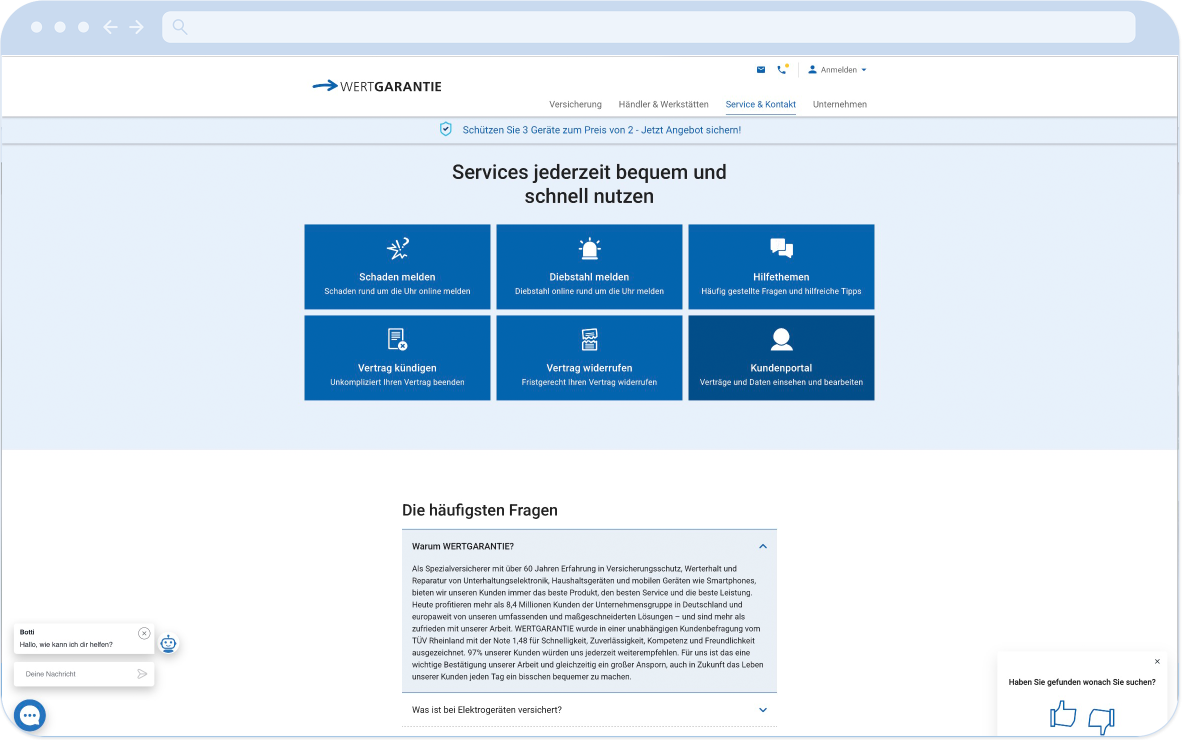Image resolution: width=1184 pixels, height=740 pixels.
Task: Close the Botti chat greeting bubble
Action: click(x=144, y=633)
